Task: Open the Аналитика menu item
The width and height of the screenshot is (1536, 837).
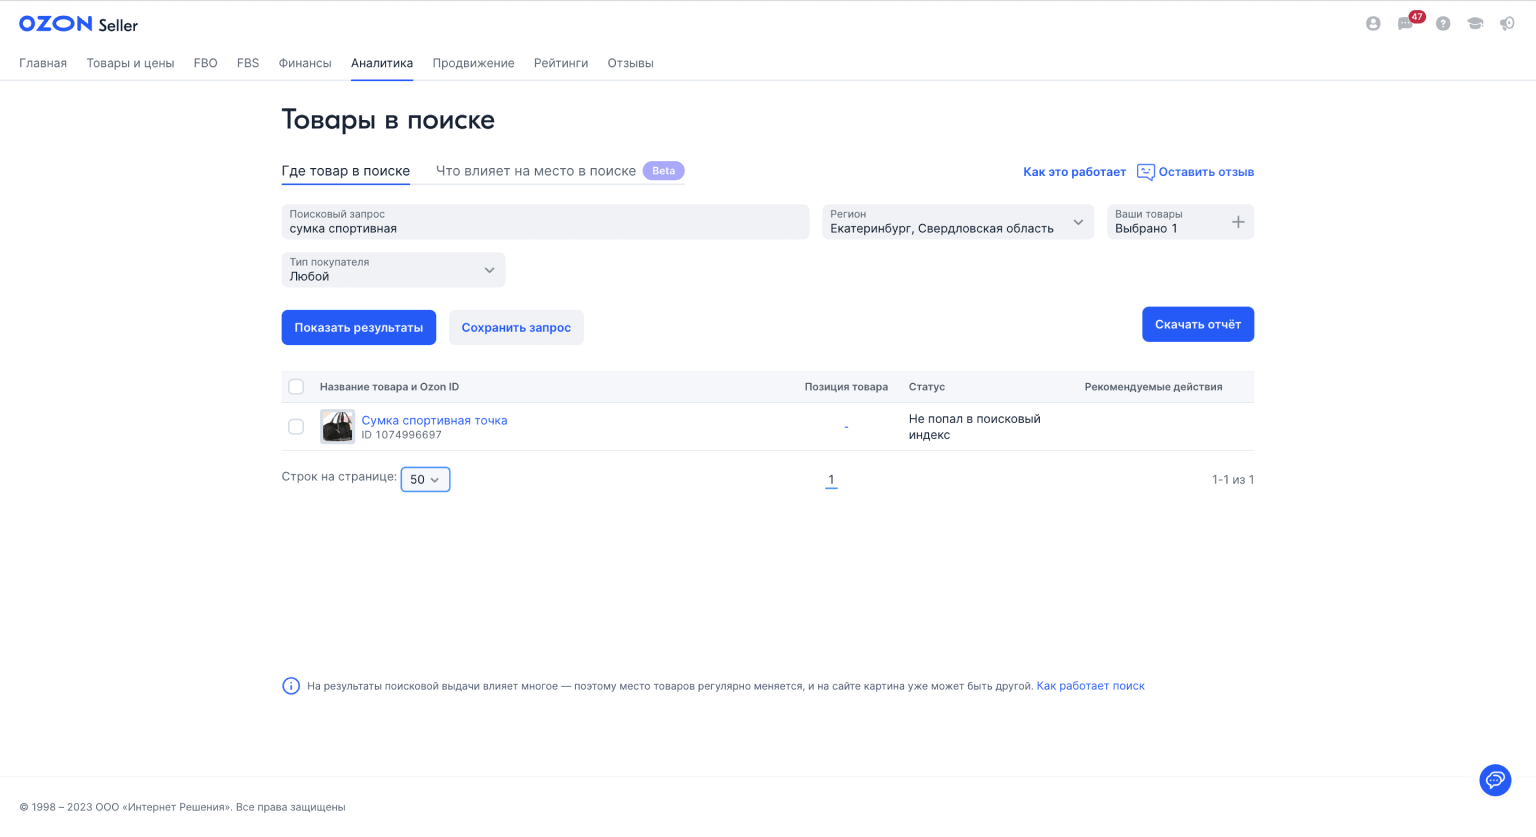Action: [x=382, y=63]
